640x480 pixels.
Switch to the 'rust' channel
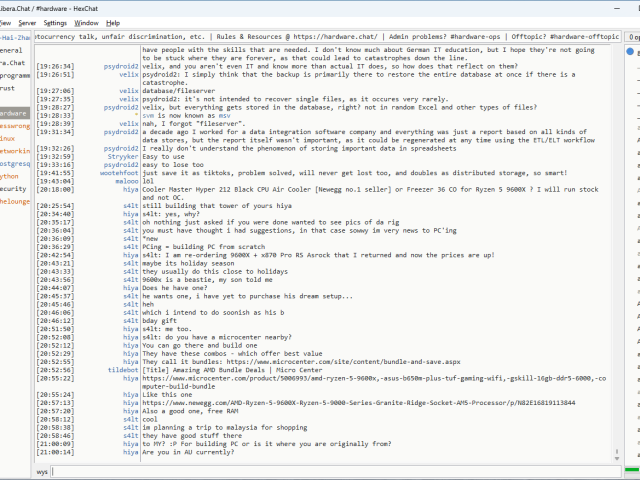[7, 88]
